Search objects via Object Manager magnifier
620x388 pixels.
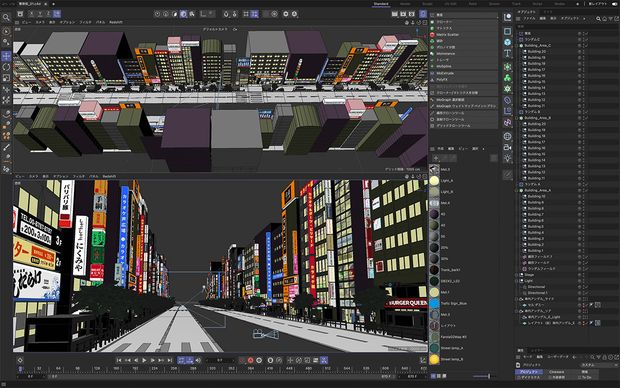(598, 19)
